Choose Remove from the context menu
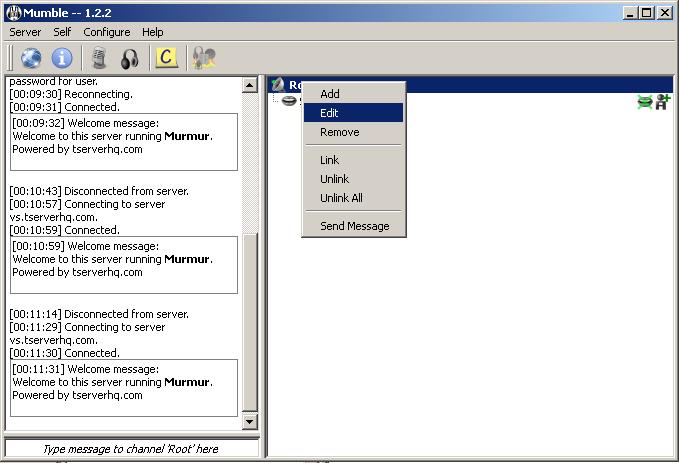Image resolution: width=679 pixels, height=463 pixels. [353, 132]
